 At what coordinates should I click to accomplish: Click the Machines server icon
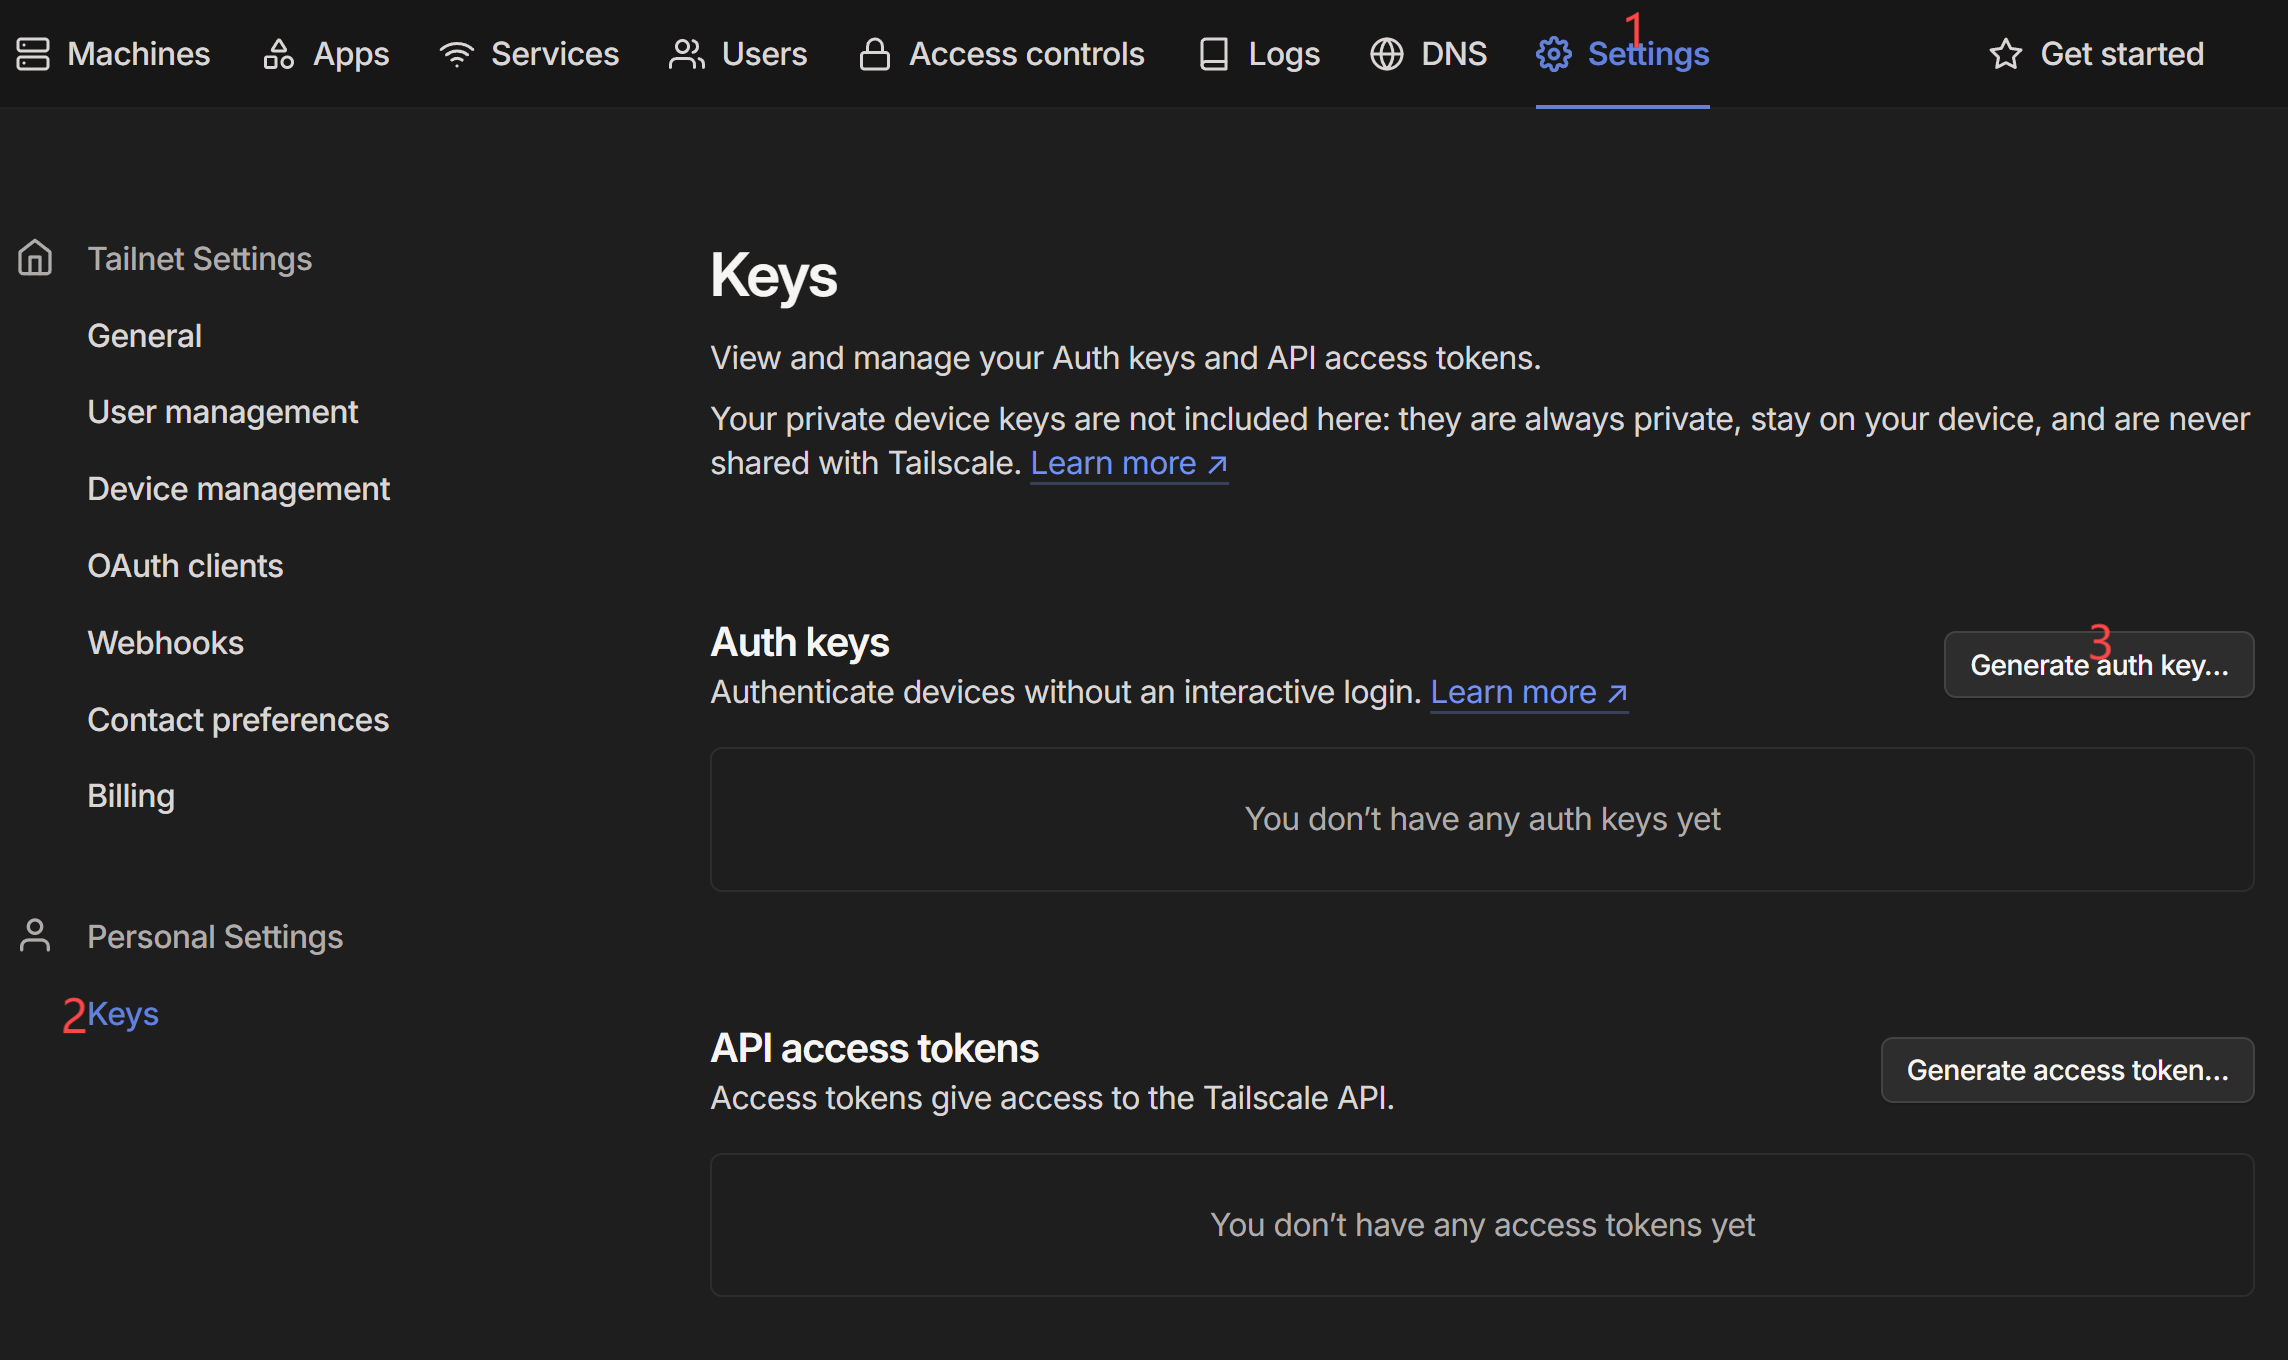[32, 54]
